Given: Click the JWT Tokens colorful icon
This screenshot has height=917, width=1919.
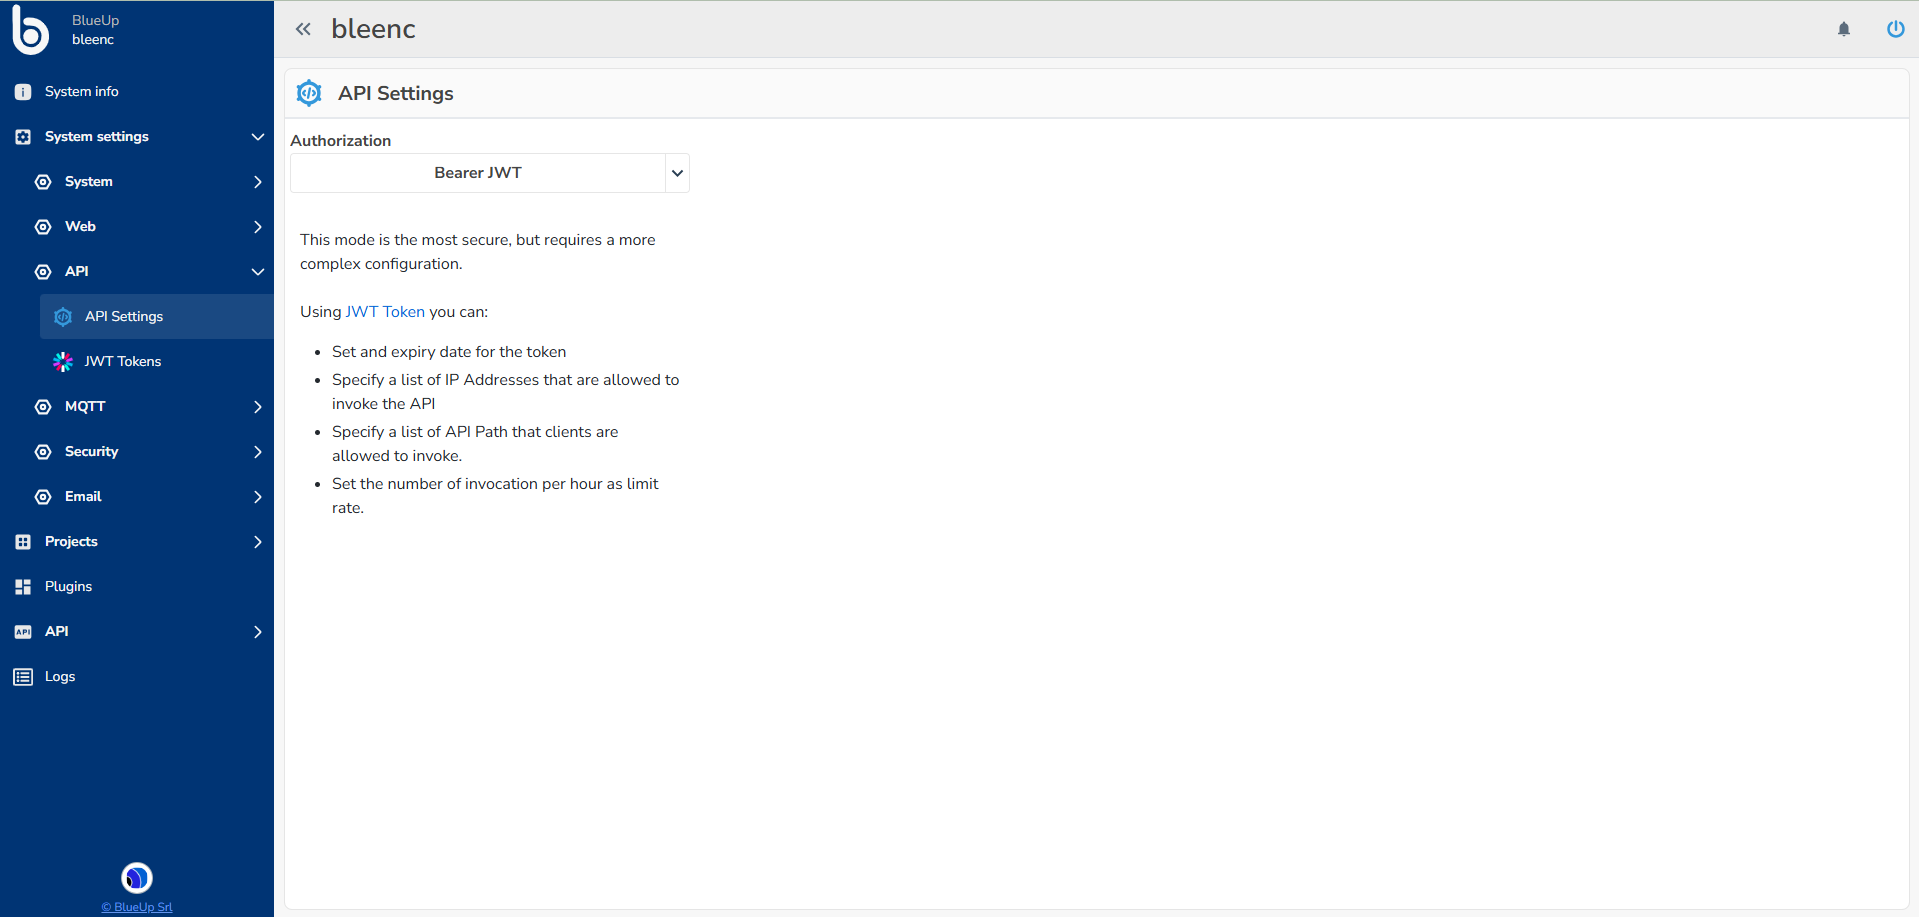Looking at the screenshot, I should point(63,362).
